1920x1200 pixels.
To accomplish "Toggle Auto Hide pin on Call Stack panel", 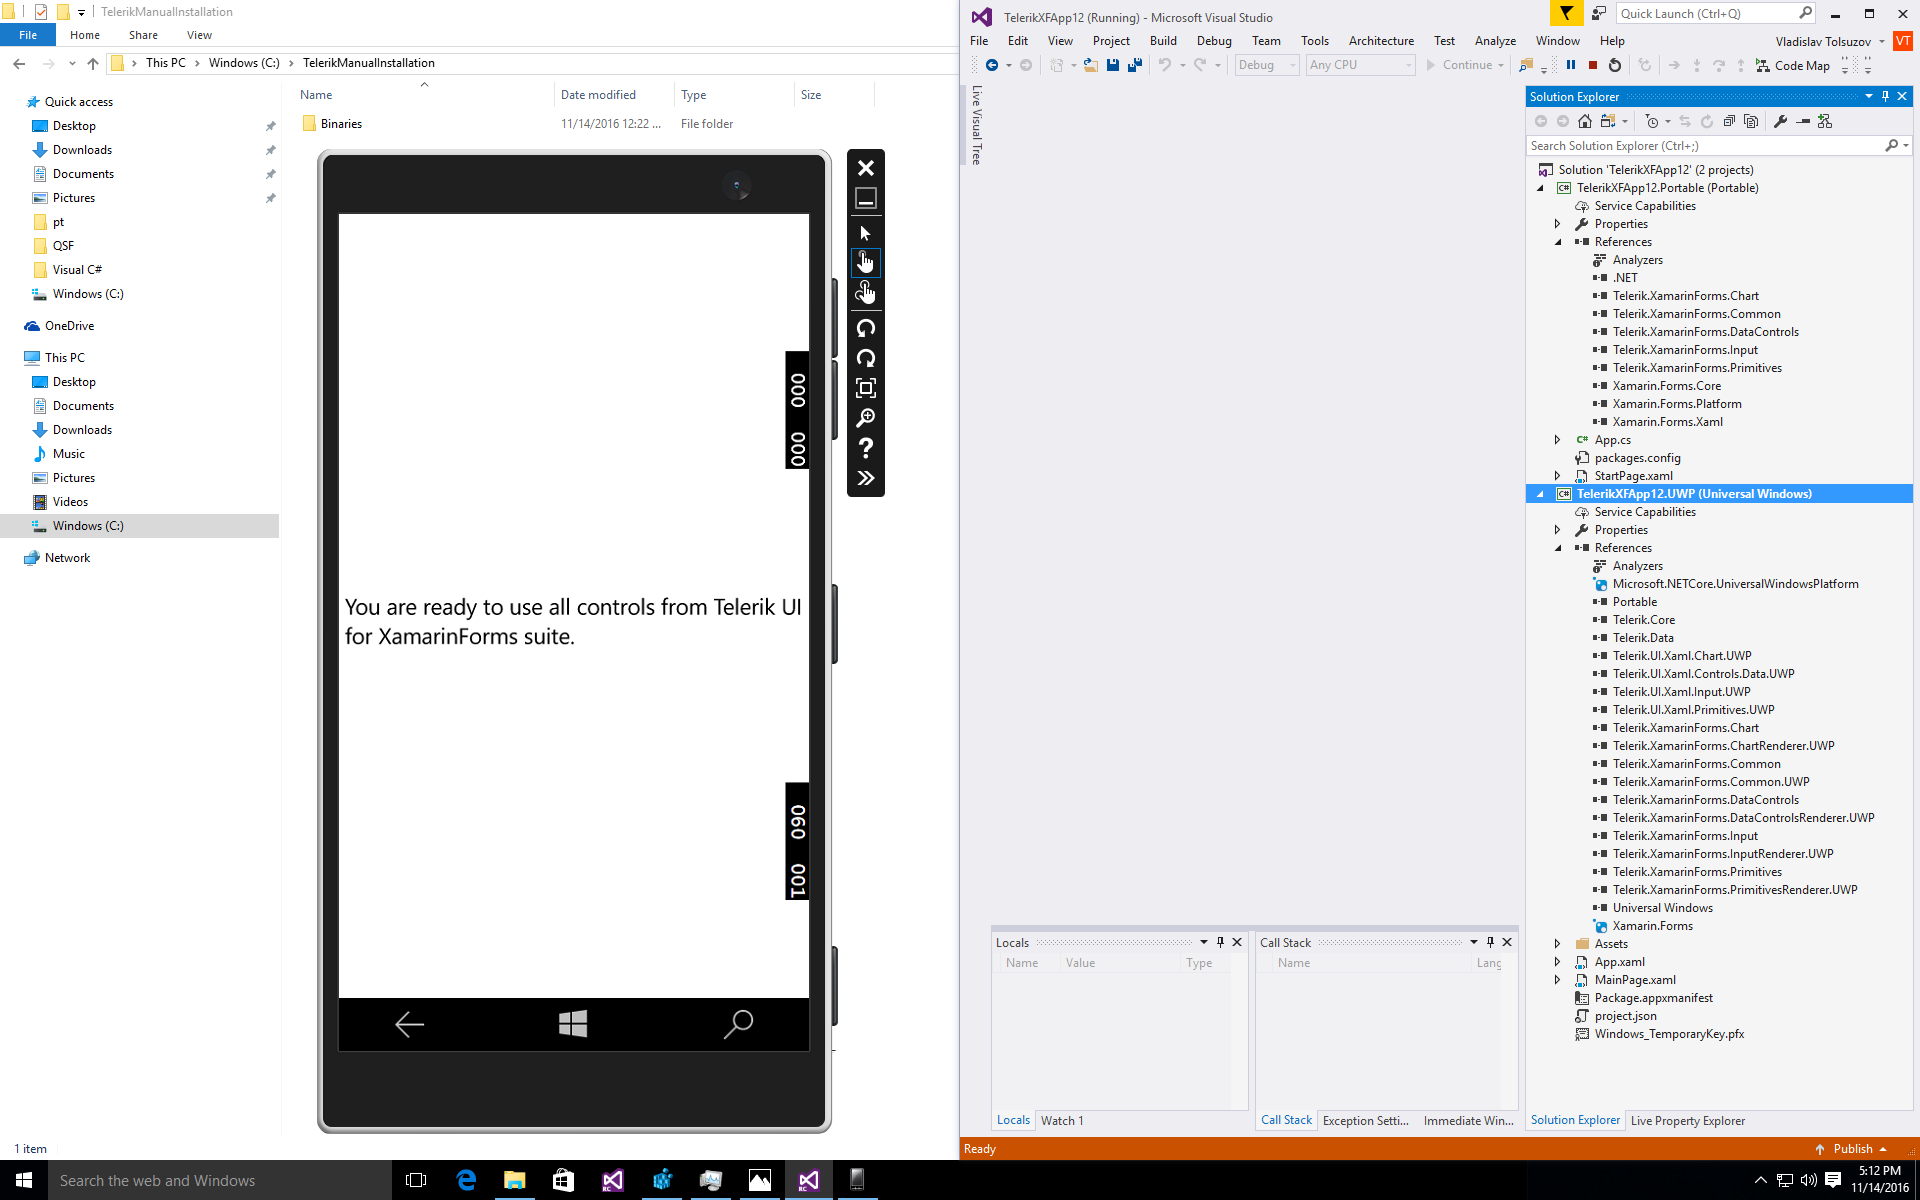I will tap(1490, 942).
